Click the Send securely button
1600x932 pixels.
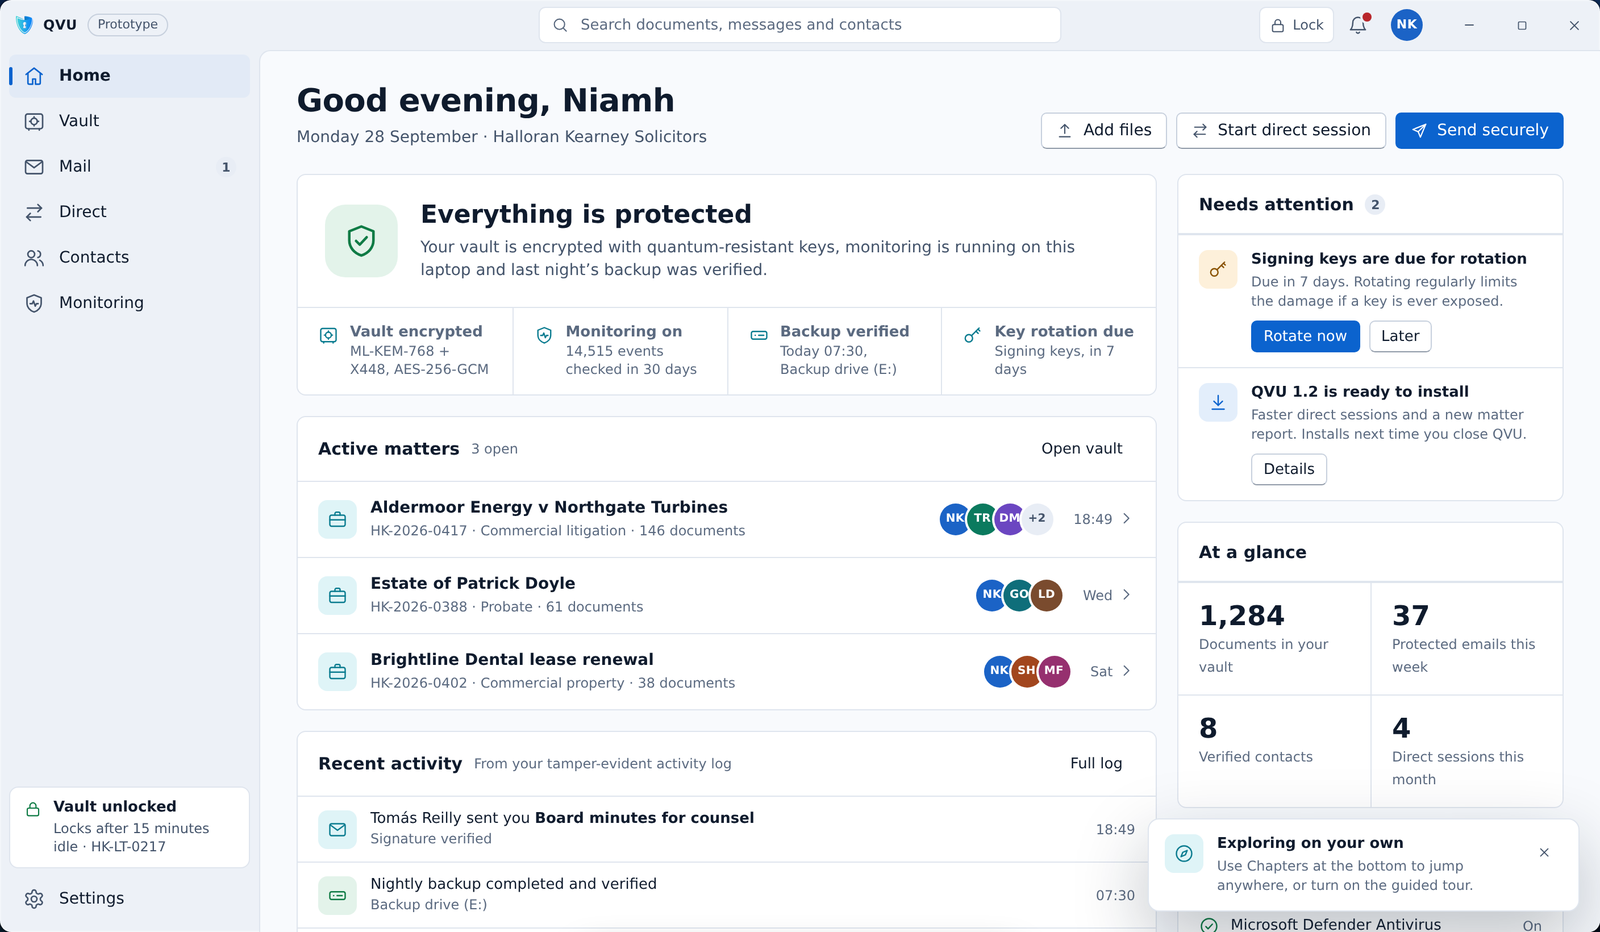coord(1479,130)
